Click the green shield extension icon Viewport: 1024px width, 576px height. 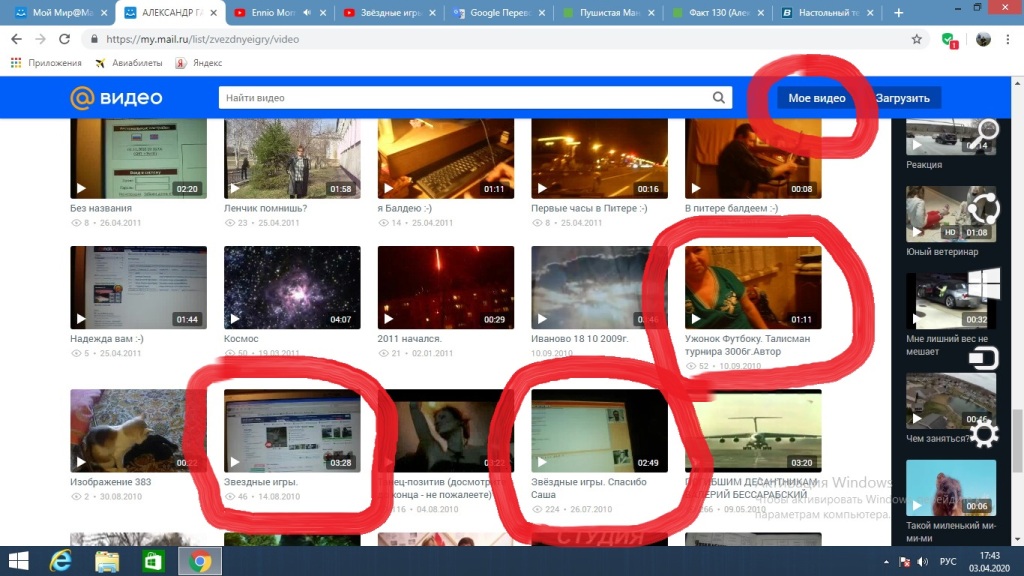tap(950, 40)
